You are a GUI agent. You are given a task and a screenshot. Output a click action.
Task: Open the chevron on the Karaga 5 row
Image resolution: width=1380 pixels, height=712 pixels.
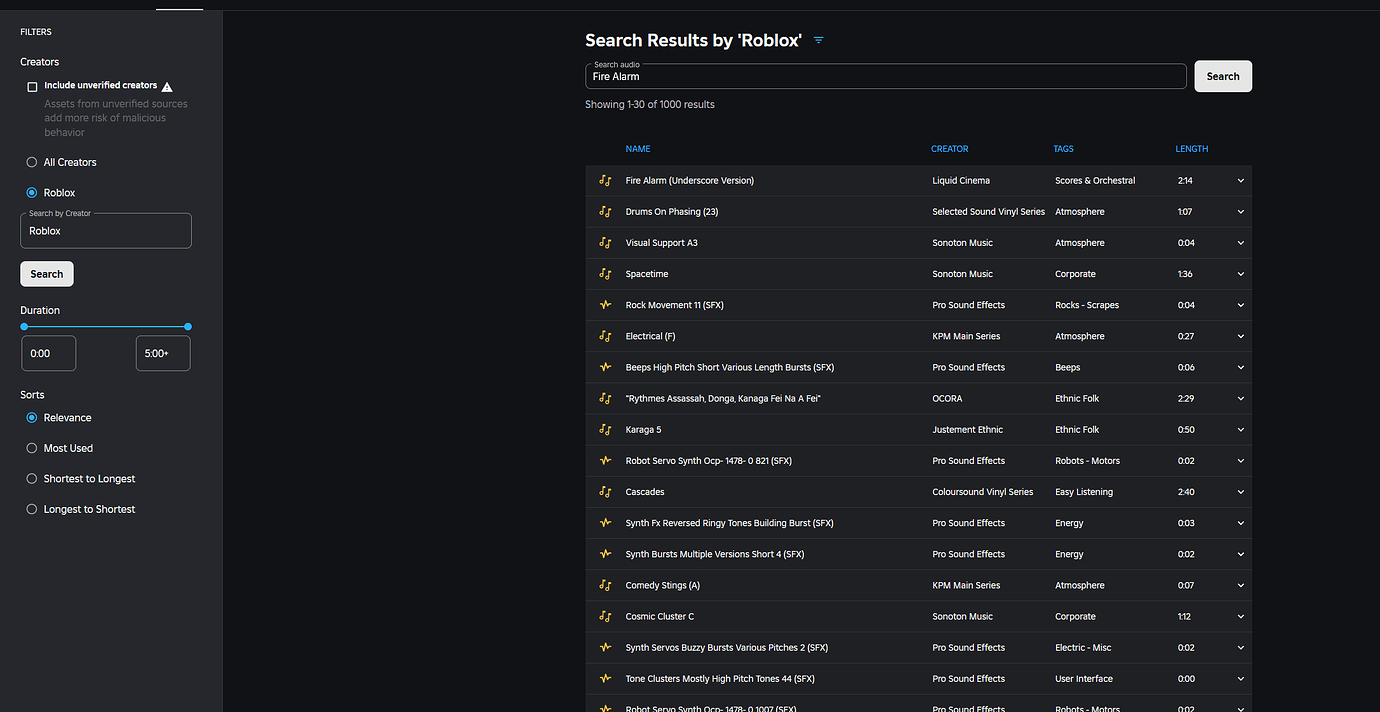tap(1240, 429)
